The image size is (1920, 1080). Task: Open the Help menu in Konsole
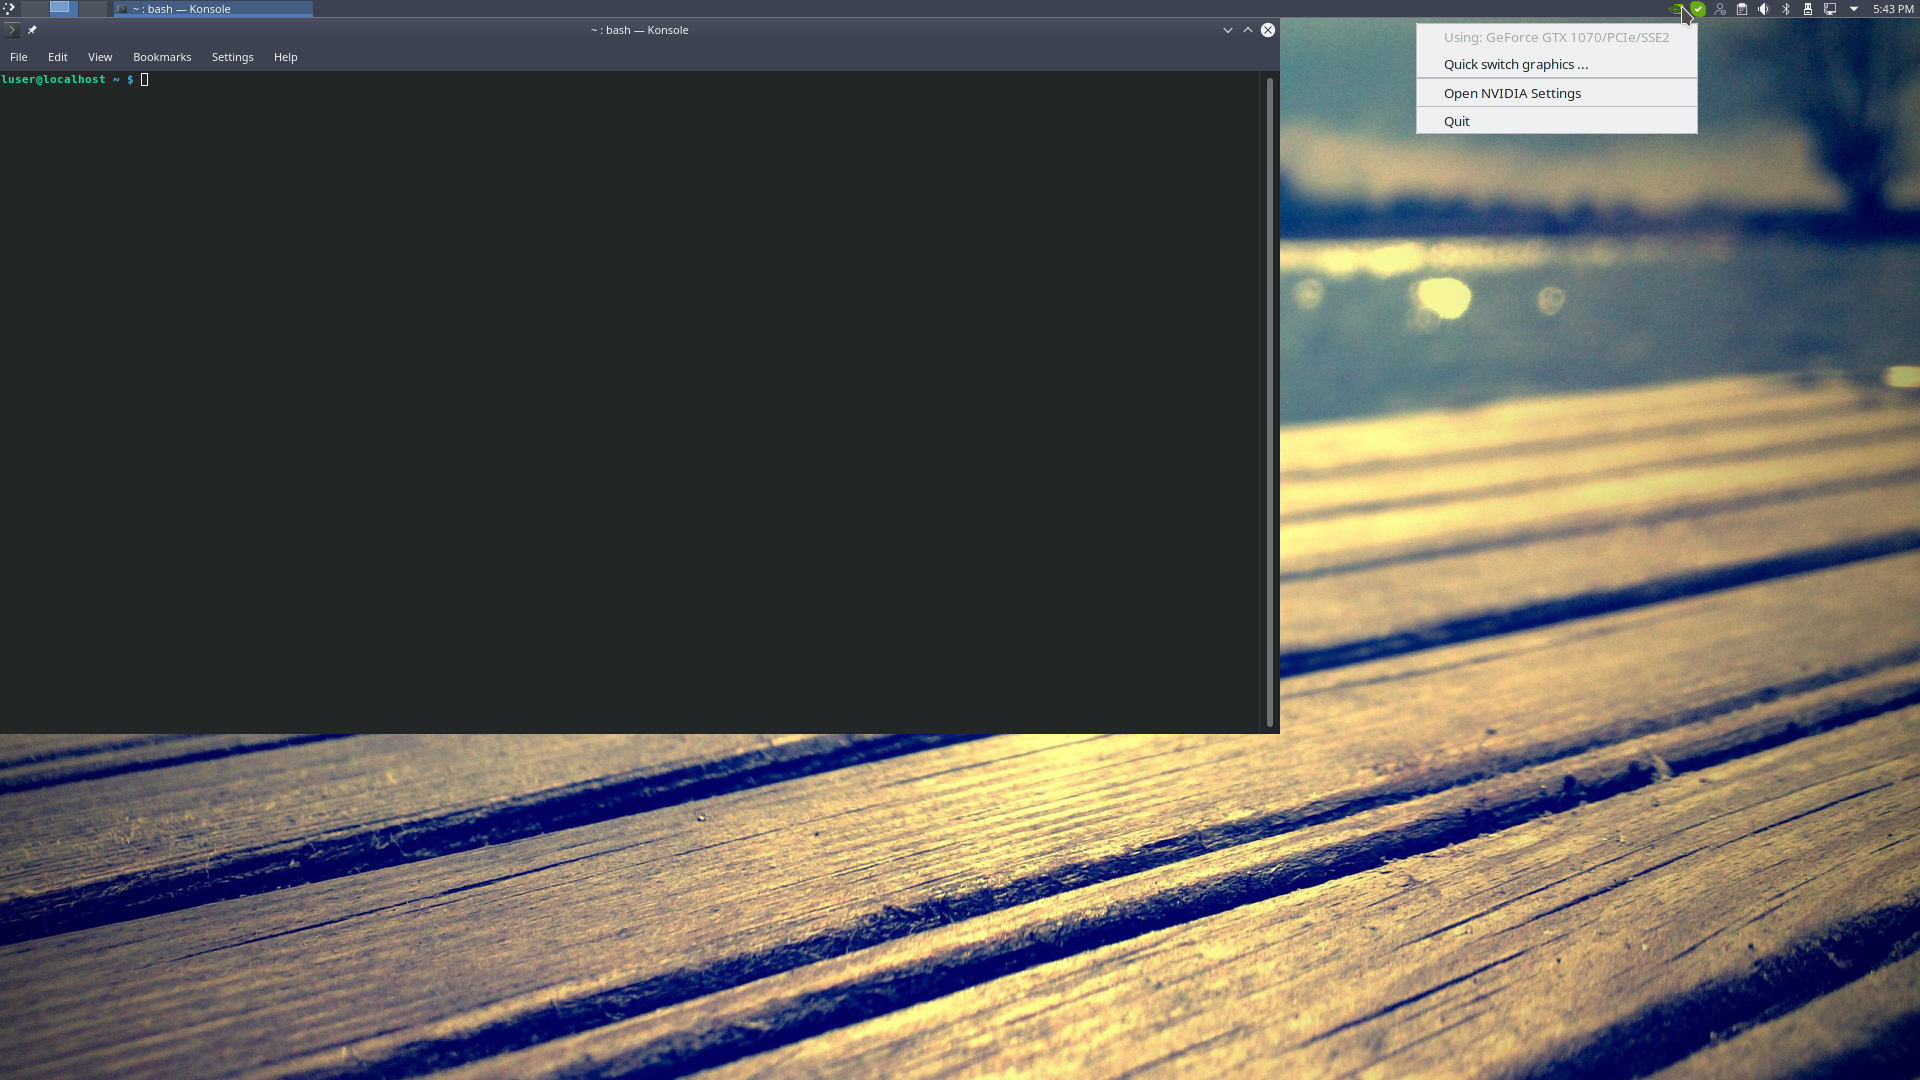coord(286,57)
